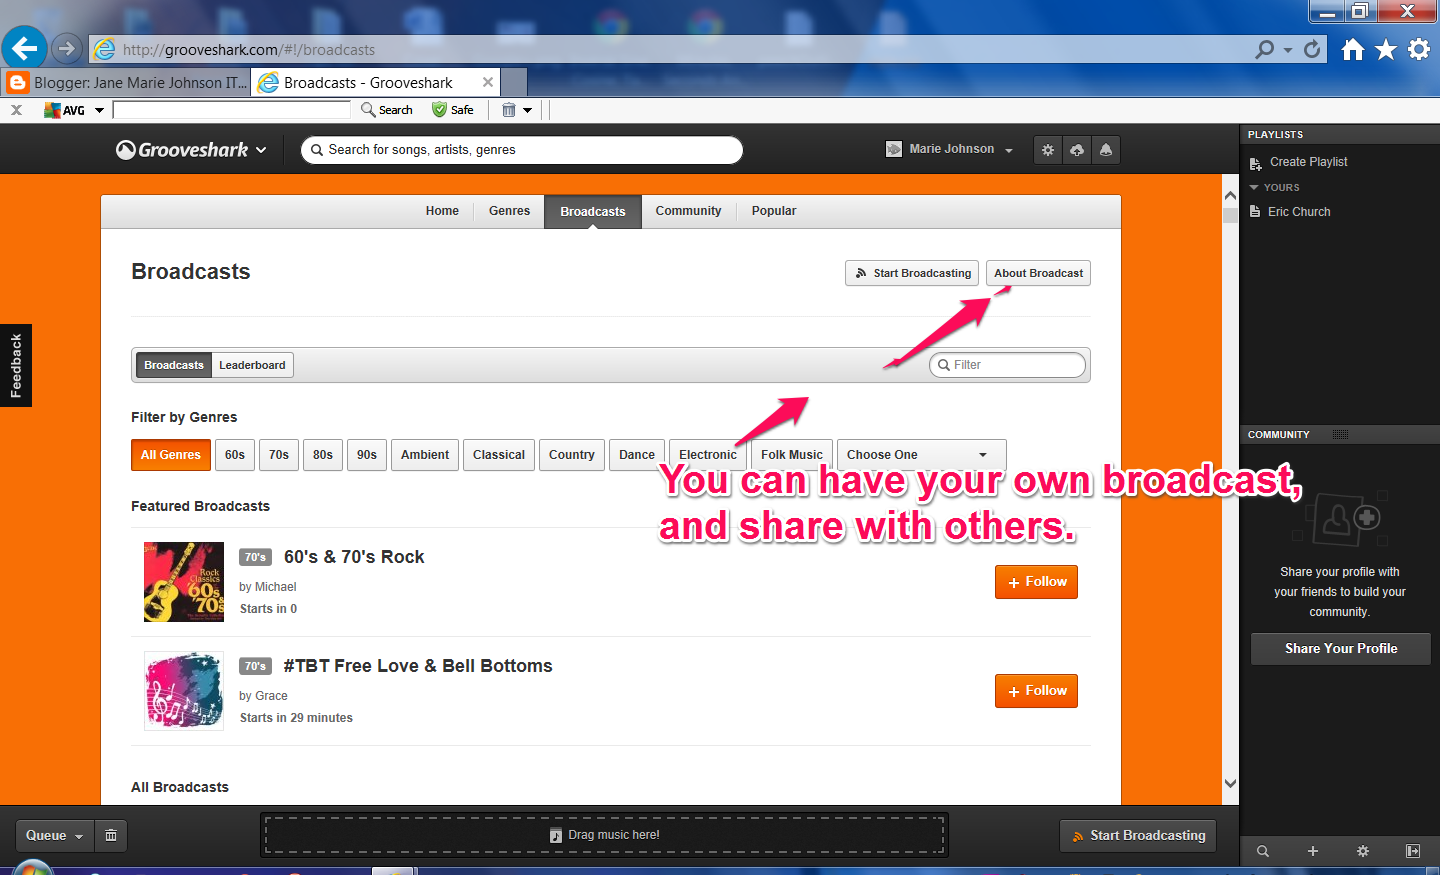Click Marie Johnson's profile avatar
Screen dimensions: 1440x875
[894, 149]
